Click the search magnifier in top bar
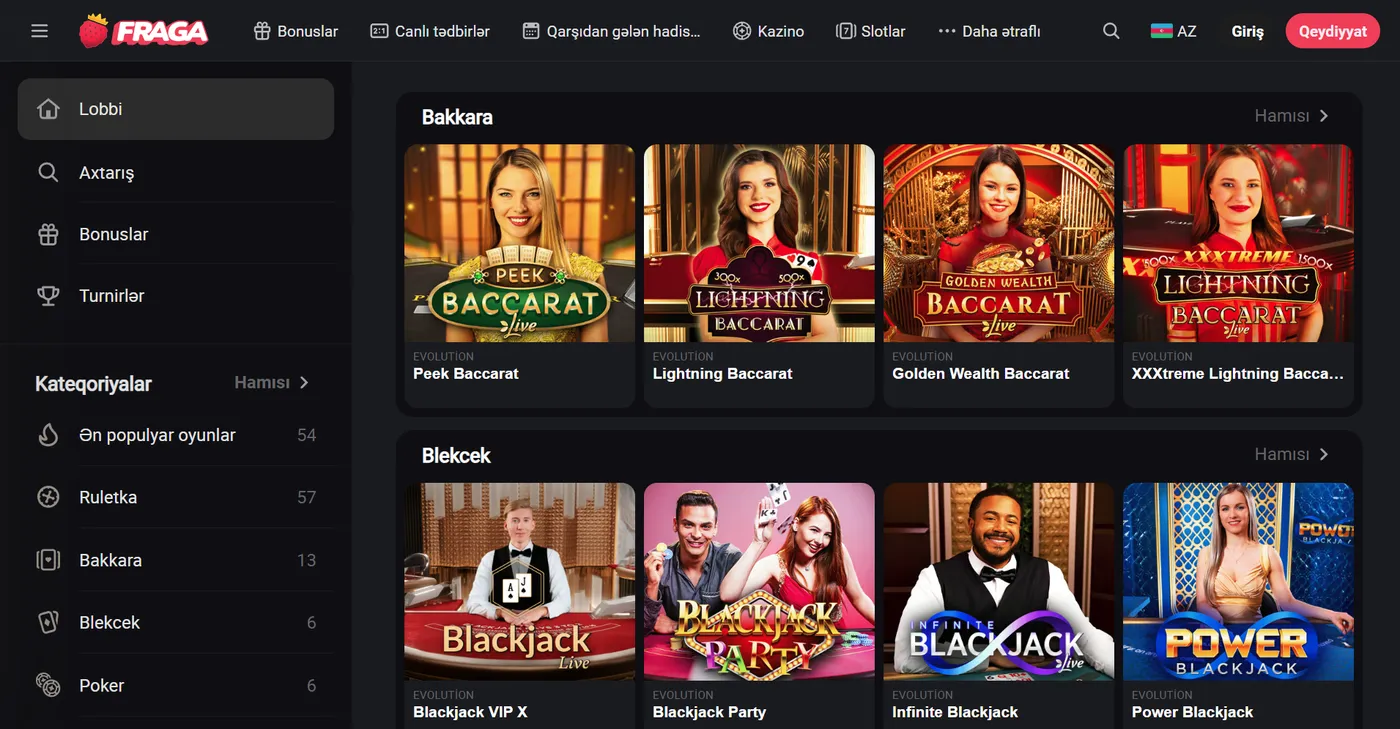Screen dimensions: 1400x729 pos(1111,31)
